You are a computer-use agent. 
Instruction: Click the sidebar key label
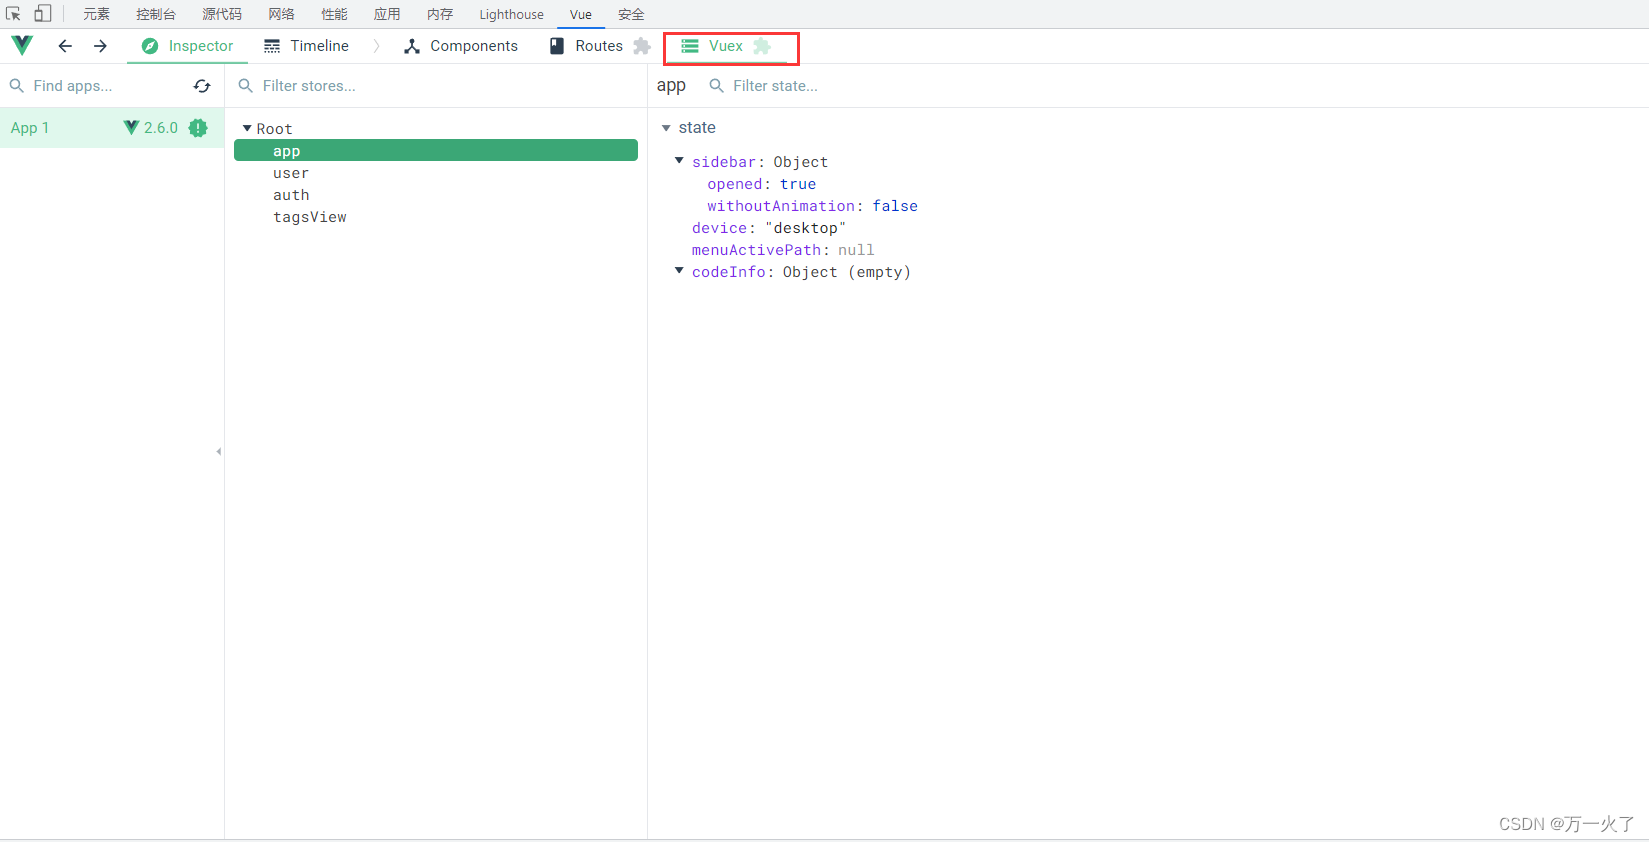pos(724,162)
